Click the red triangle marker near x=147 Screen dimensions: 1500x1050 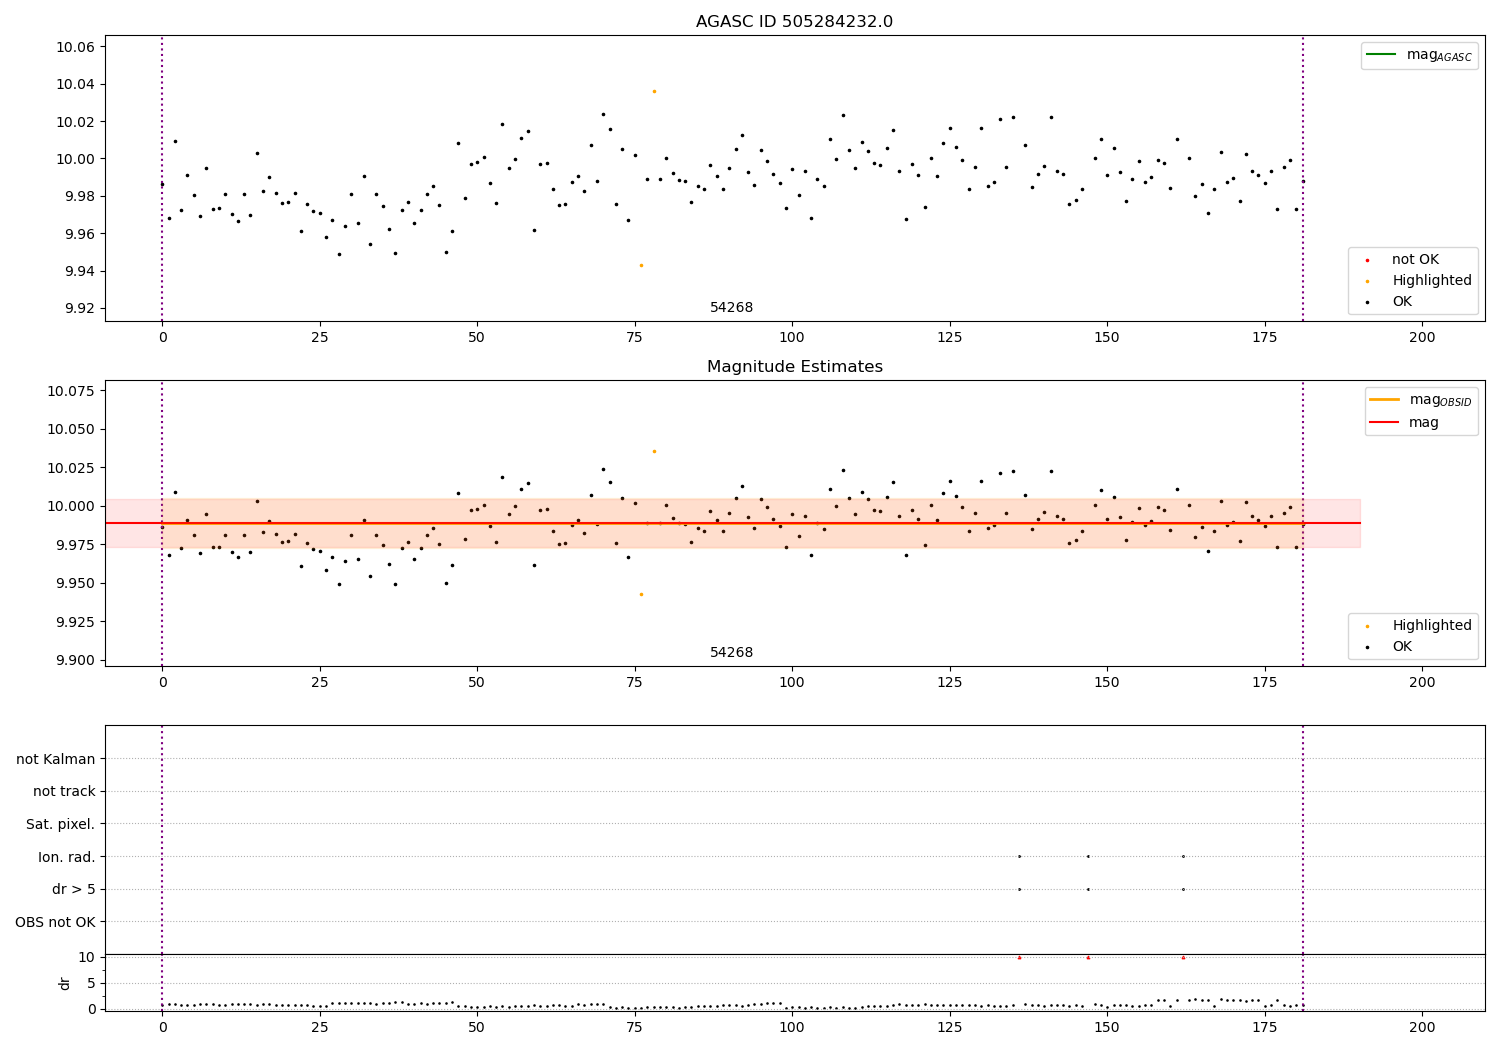click(x=1088, y=957)
